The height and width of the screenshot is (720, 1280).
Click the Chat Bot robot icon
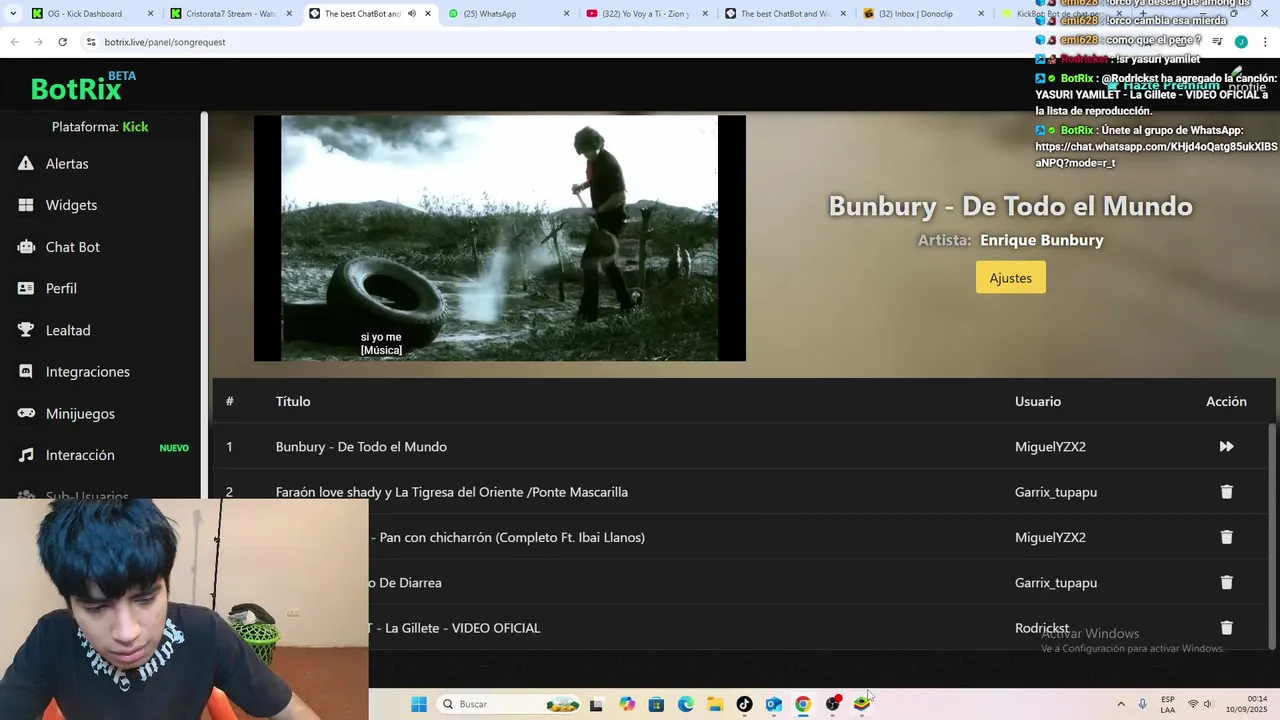point(26,246)
